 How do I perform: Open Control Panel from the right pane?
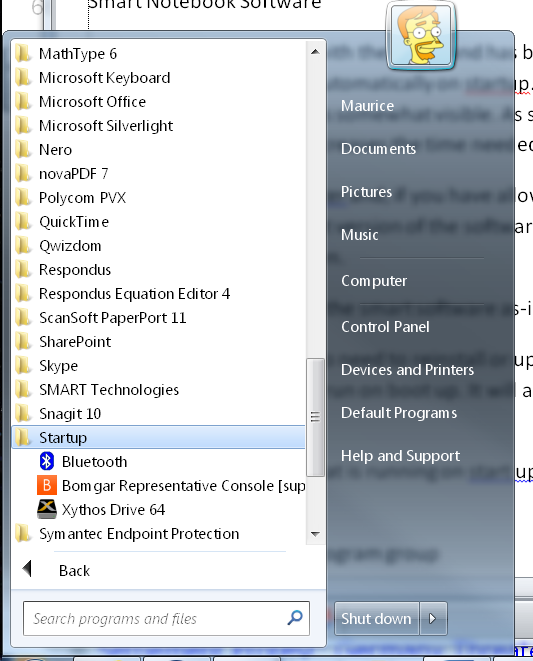(x=385, y=327)
